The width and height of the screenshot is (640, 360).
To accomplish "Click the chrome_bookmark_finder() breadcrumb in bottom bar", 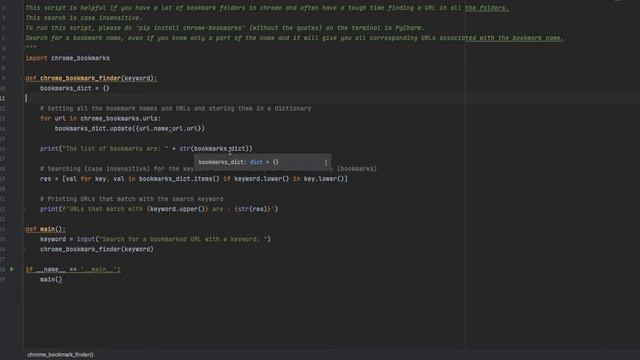I will (x=60, y=355).
